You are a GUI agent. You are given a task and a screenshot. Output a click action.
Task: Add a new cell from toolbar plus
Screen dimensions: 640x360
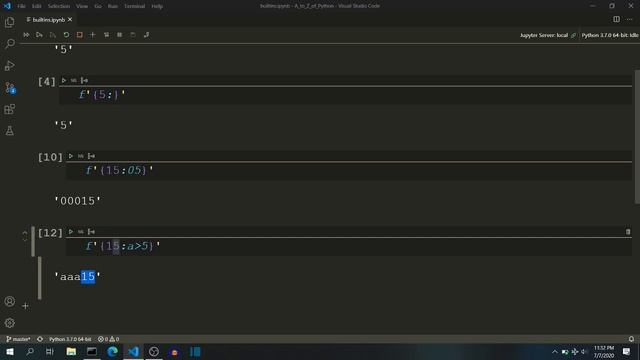93,35
